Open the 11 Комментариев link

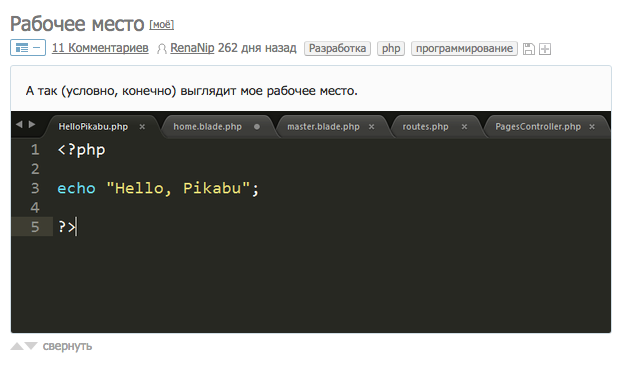coord(100,48)
